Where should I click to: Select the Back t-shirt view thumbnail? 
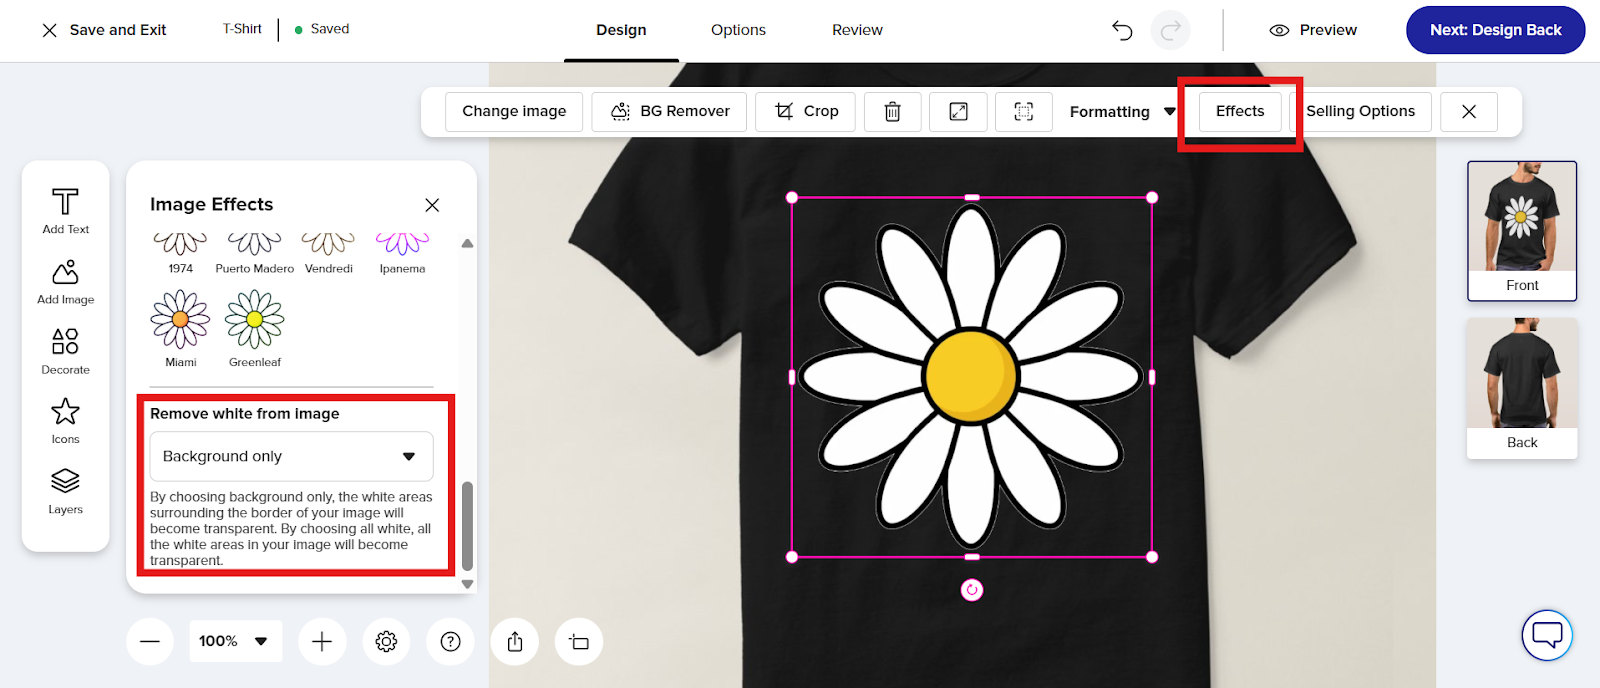click(x=1521, y=387)
